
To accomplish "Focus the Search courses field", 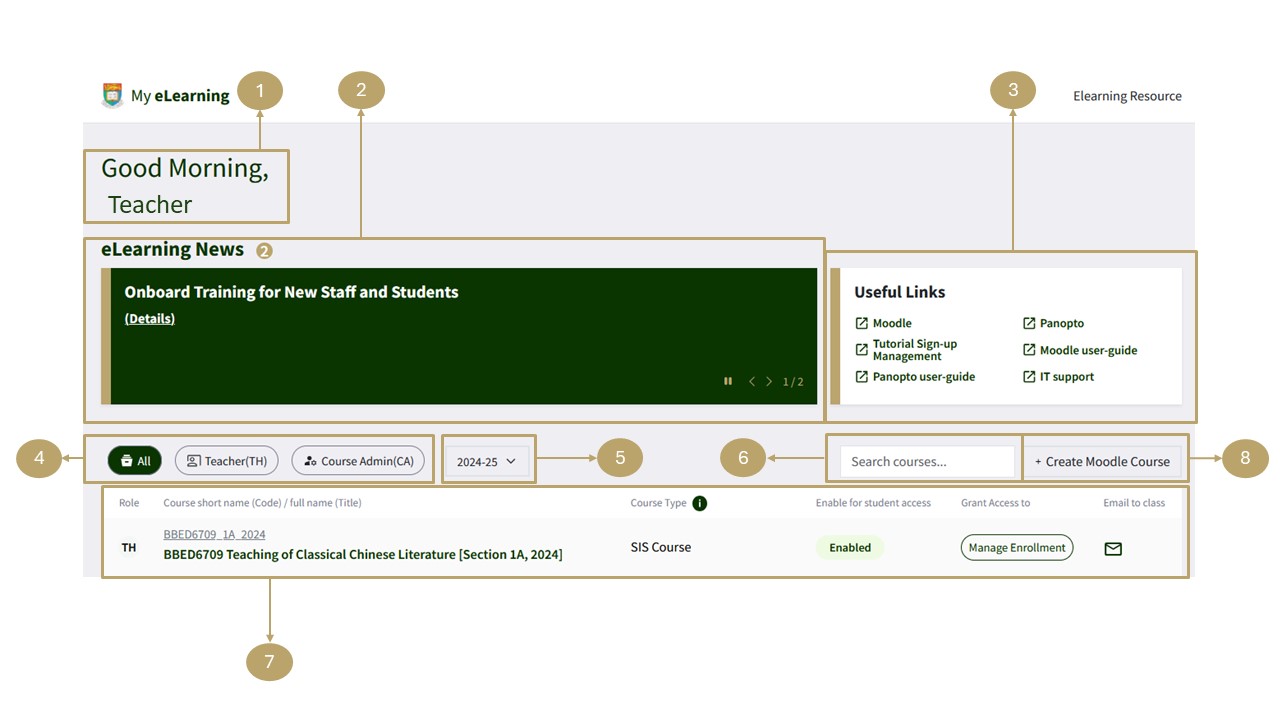I will point(928,461).
